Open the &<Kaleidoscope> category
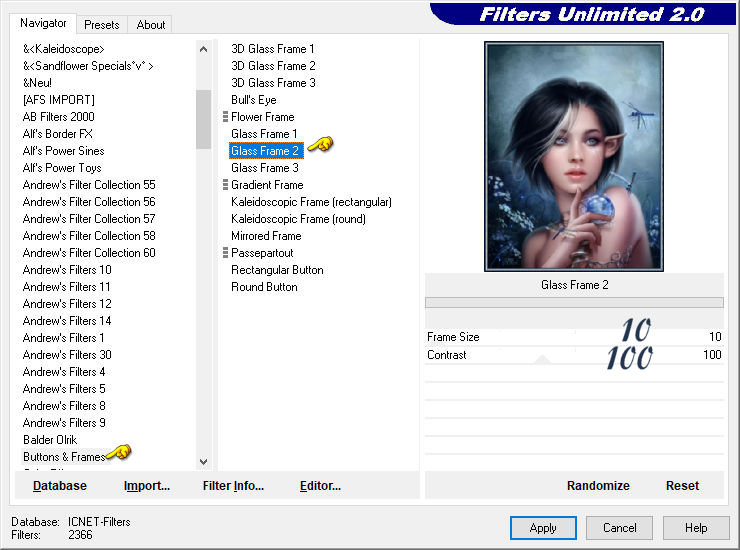The height and width of the screenshot is (550, 740). [63, 49]
